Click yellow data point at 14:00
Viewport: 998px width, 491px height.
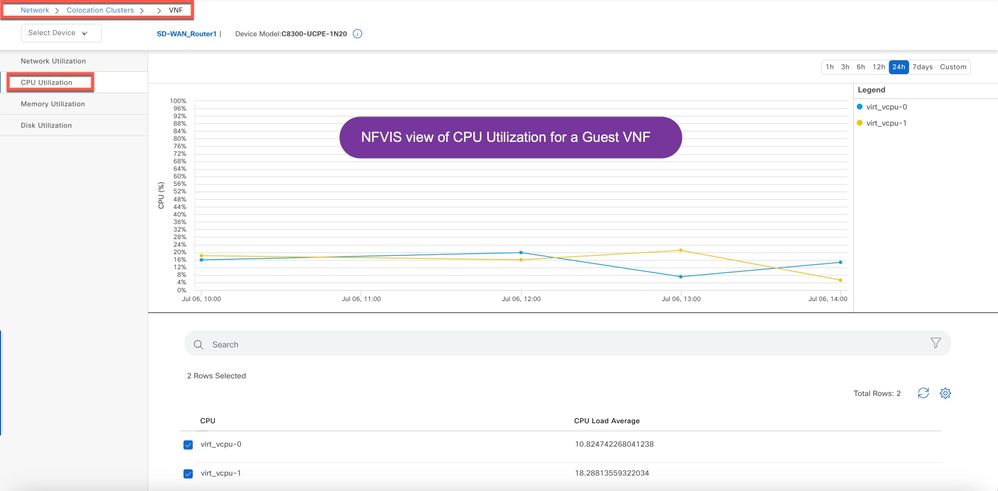coord(840,280)
